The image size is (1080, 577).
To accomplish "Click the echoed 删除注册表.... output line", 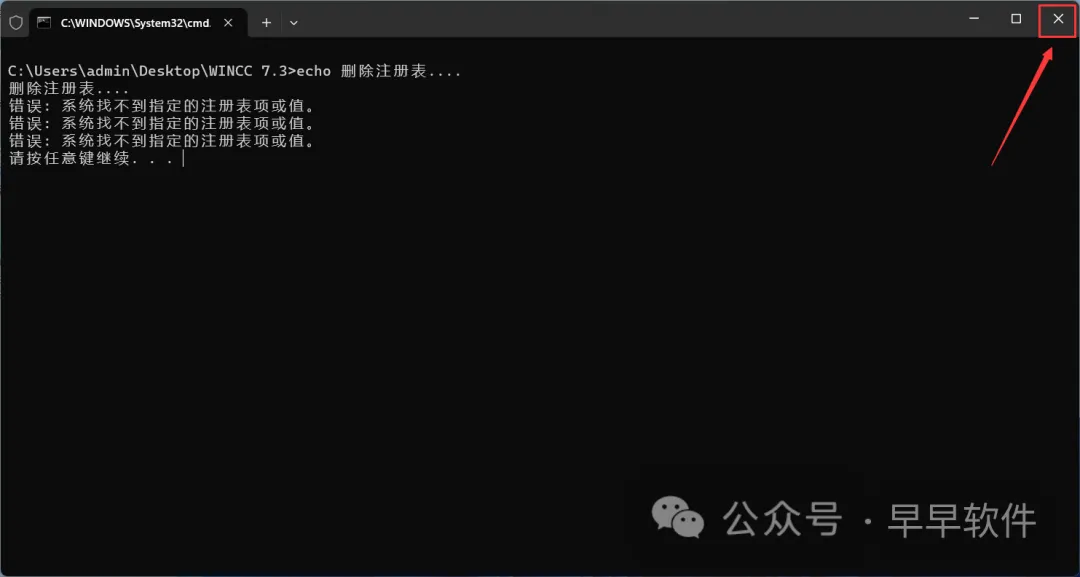I will 69,89.
